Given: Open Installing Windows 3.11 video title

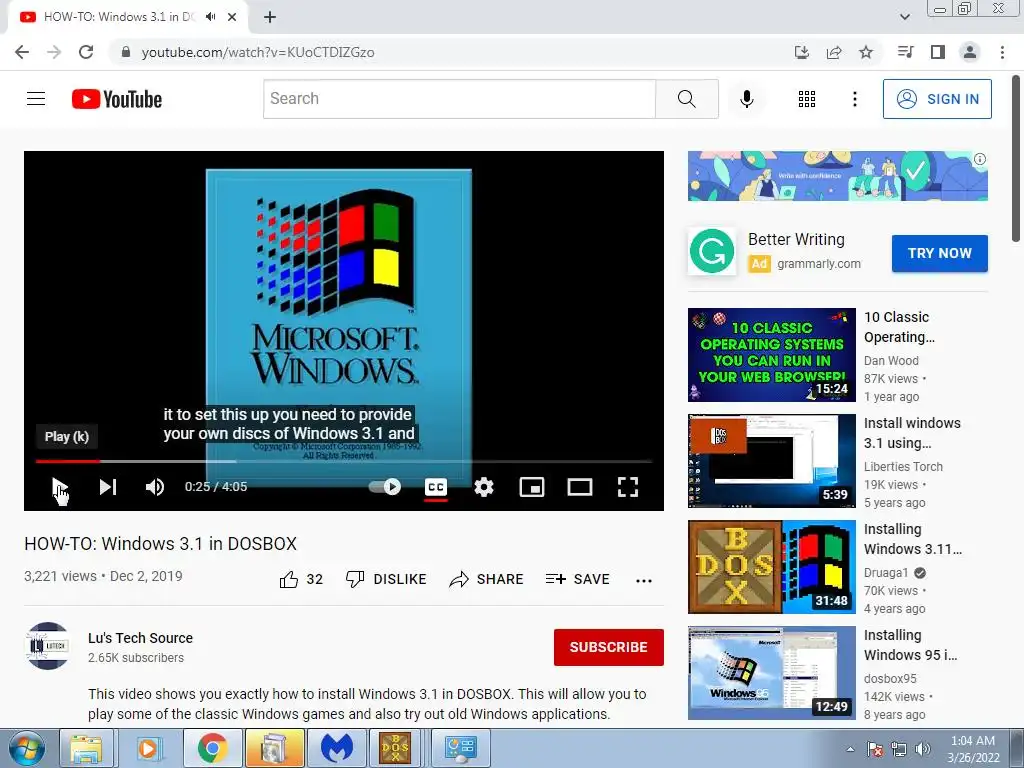Looking at the screenshot, I should pos(912,539).
